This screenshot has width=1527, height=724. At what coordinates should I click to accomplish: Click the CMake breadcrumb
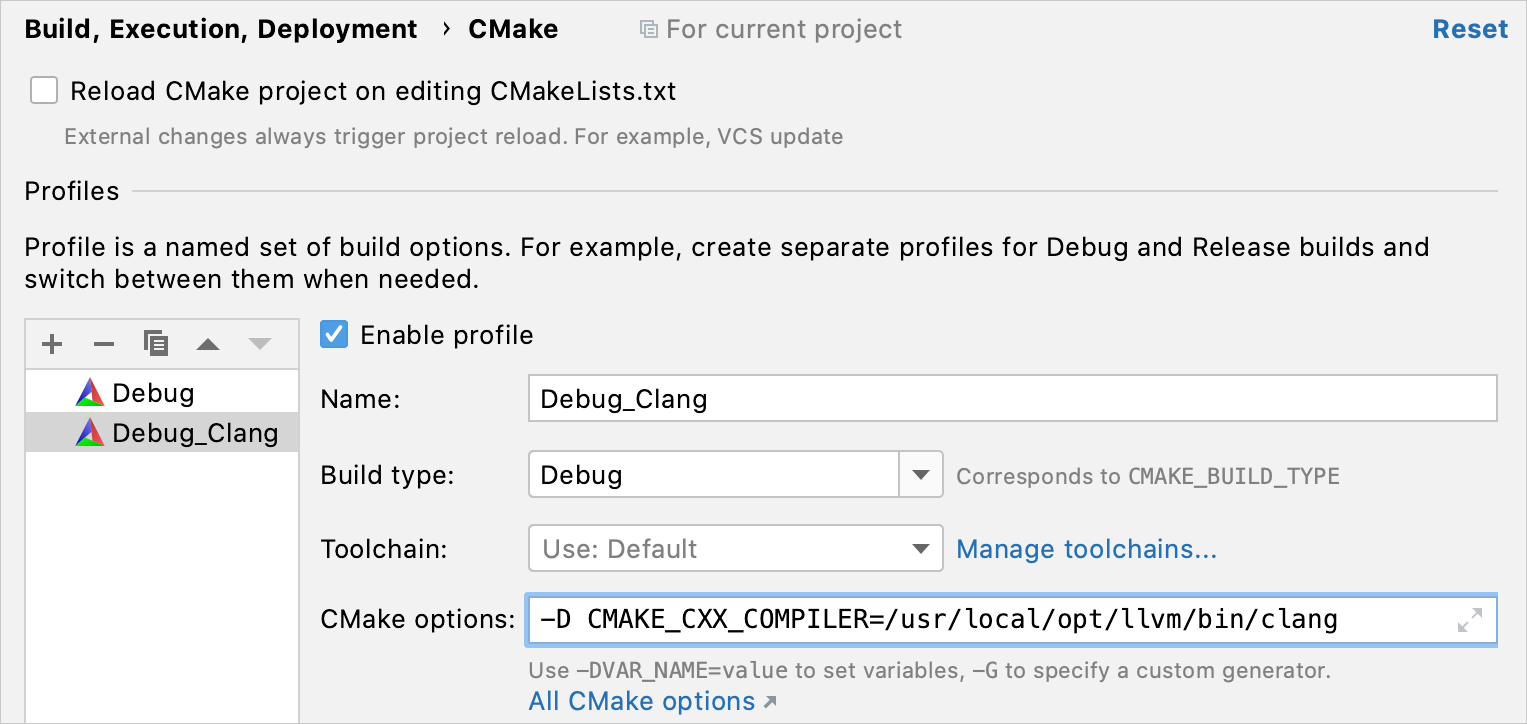point(513,28)
